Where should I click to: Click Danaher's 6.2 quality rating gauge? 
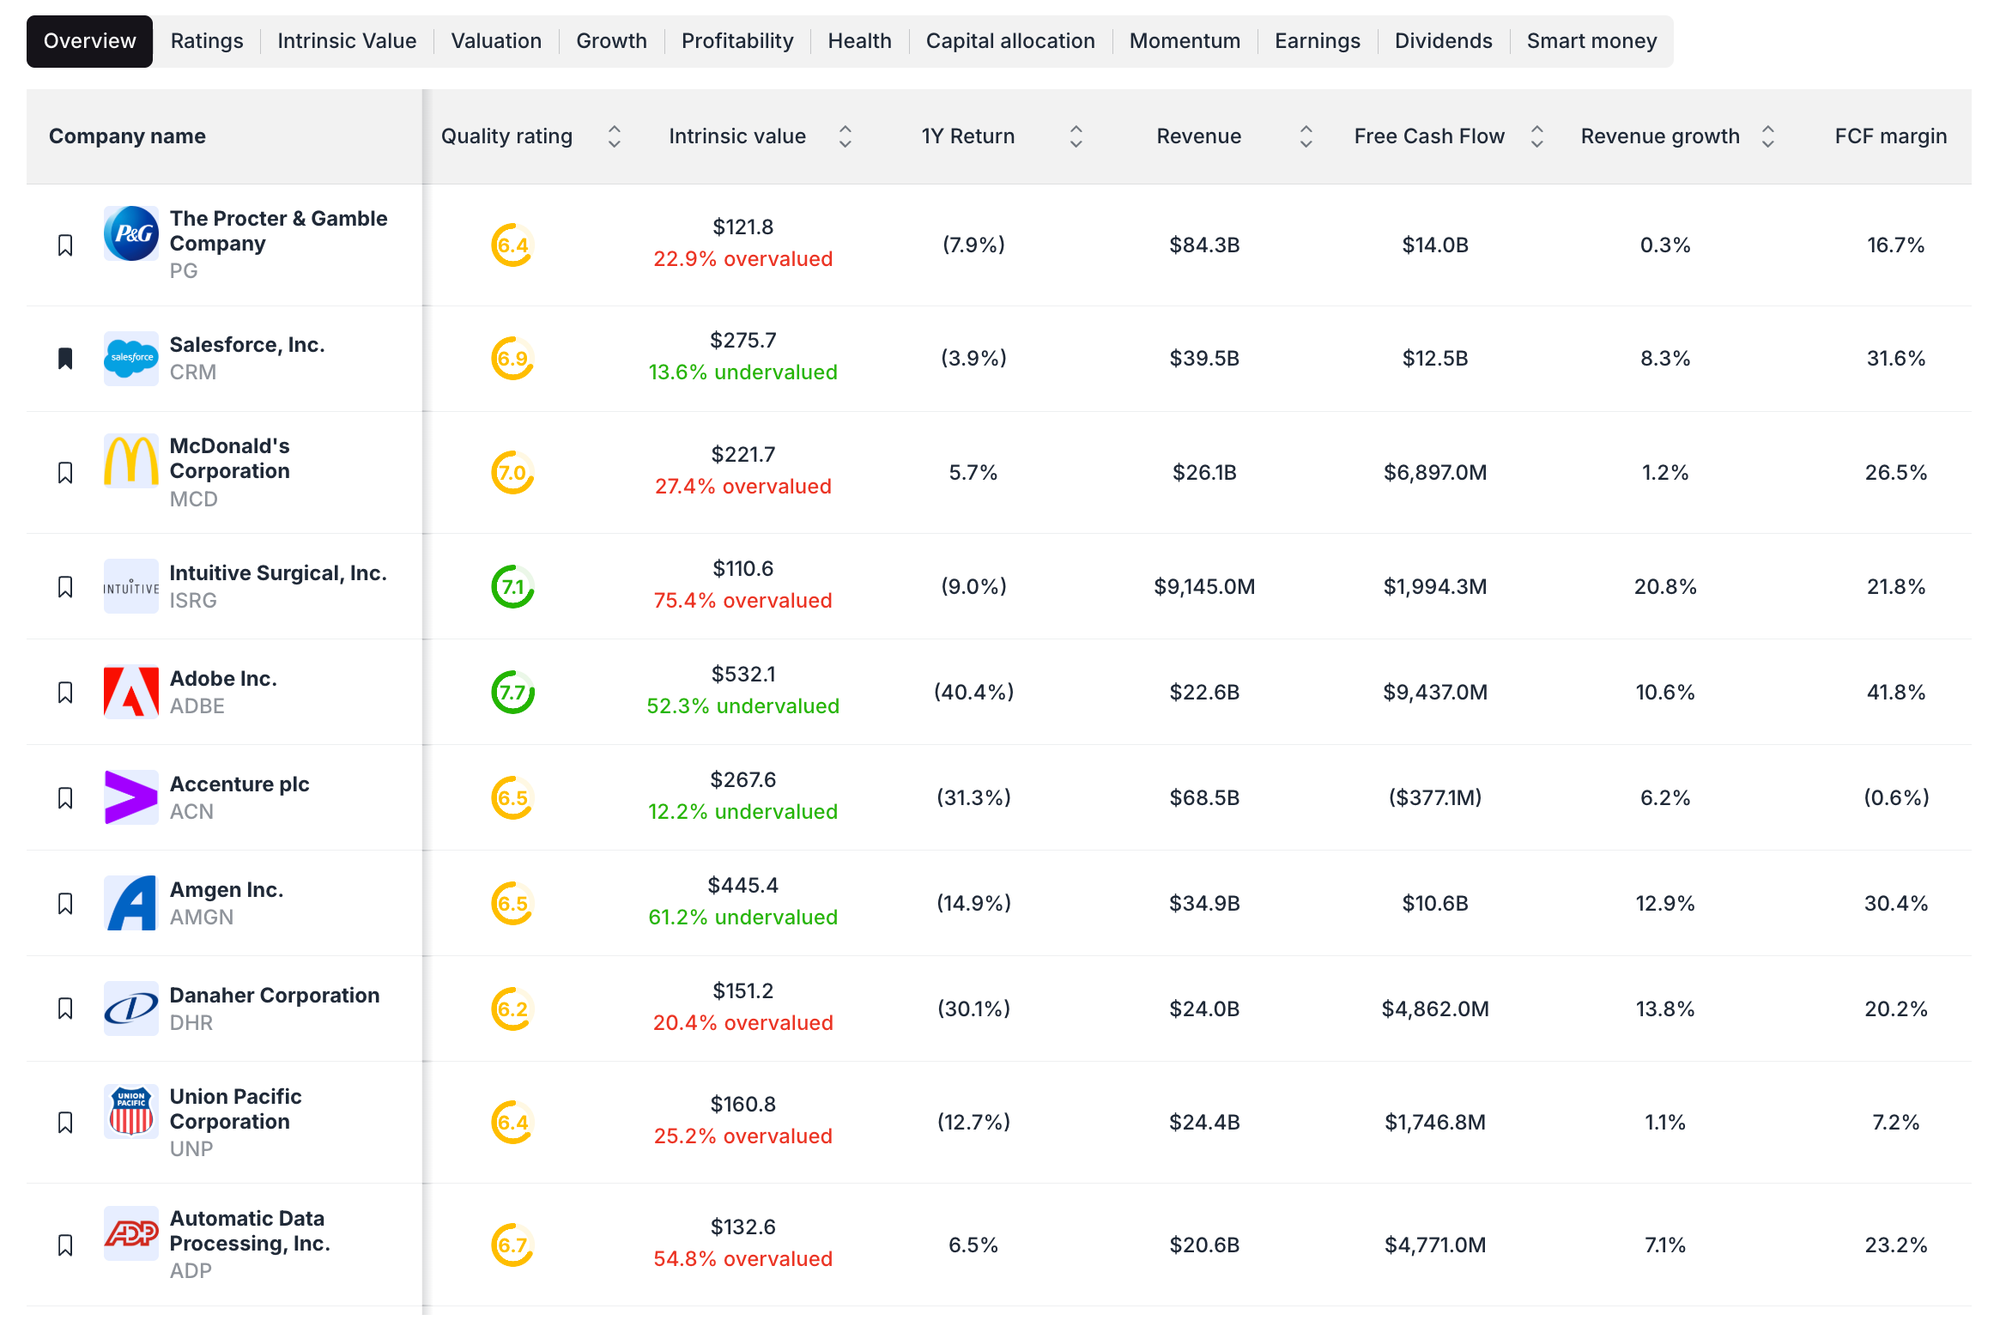[512, 1009]
